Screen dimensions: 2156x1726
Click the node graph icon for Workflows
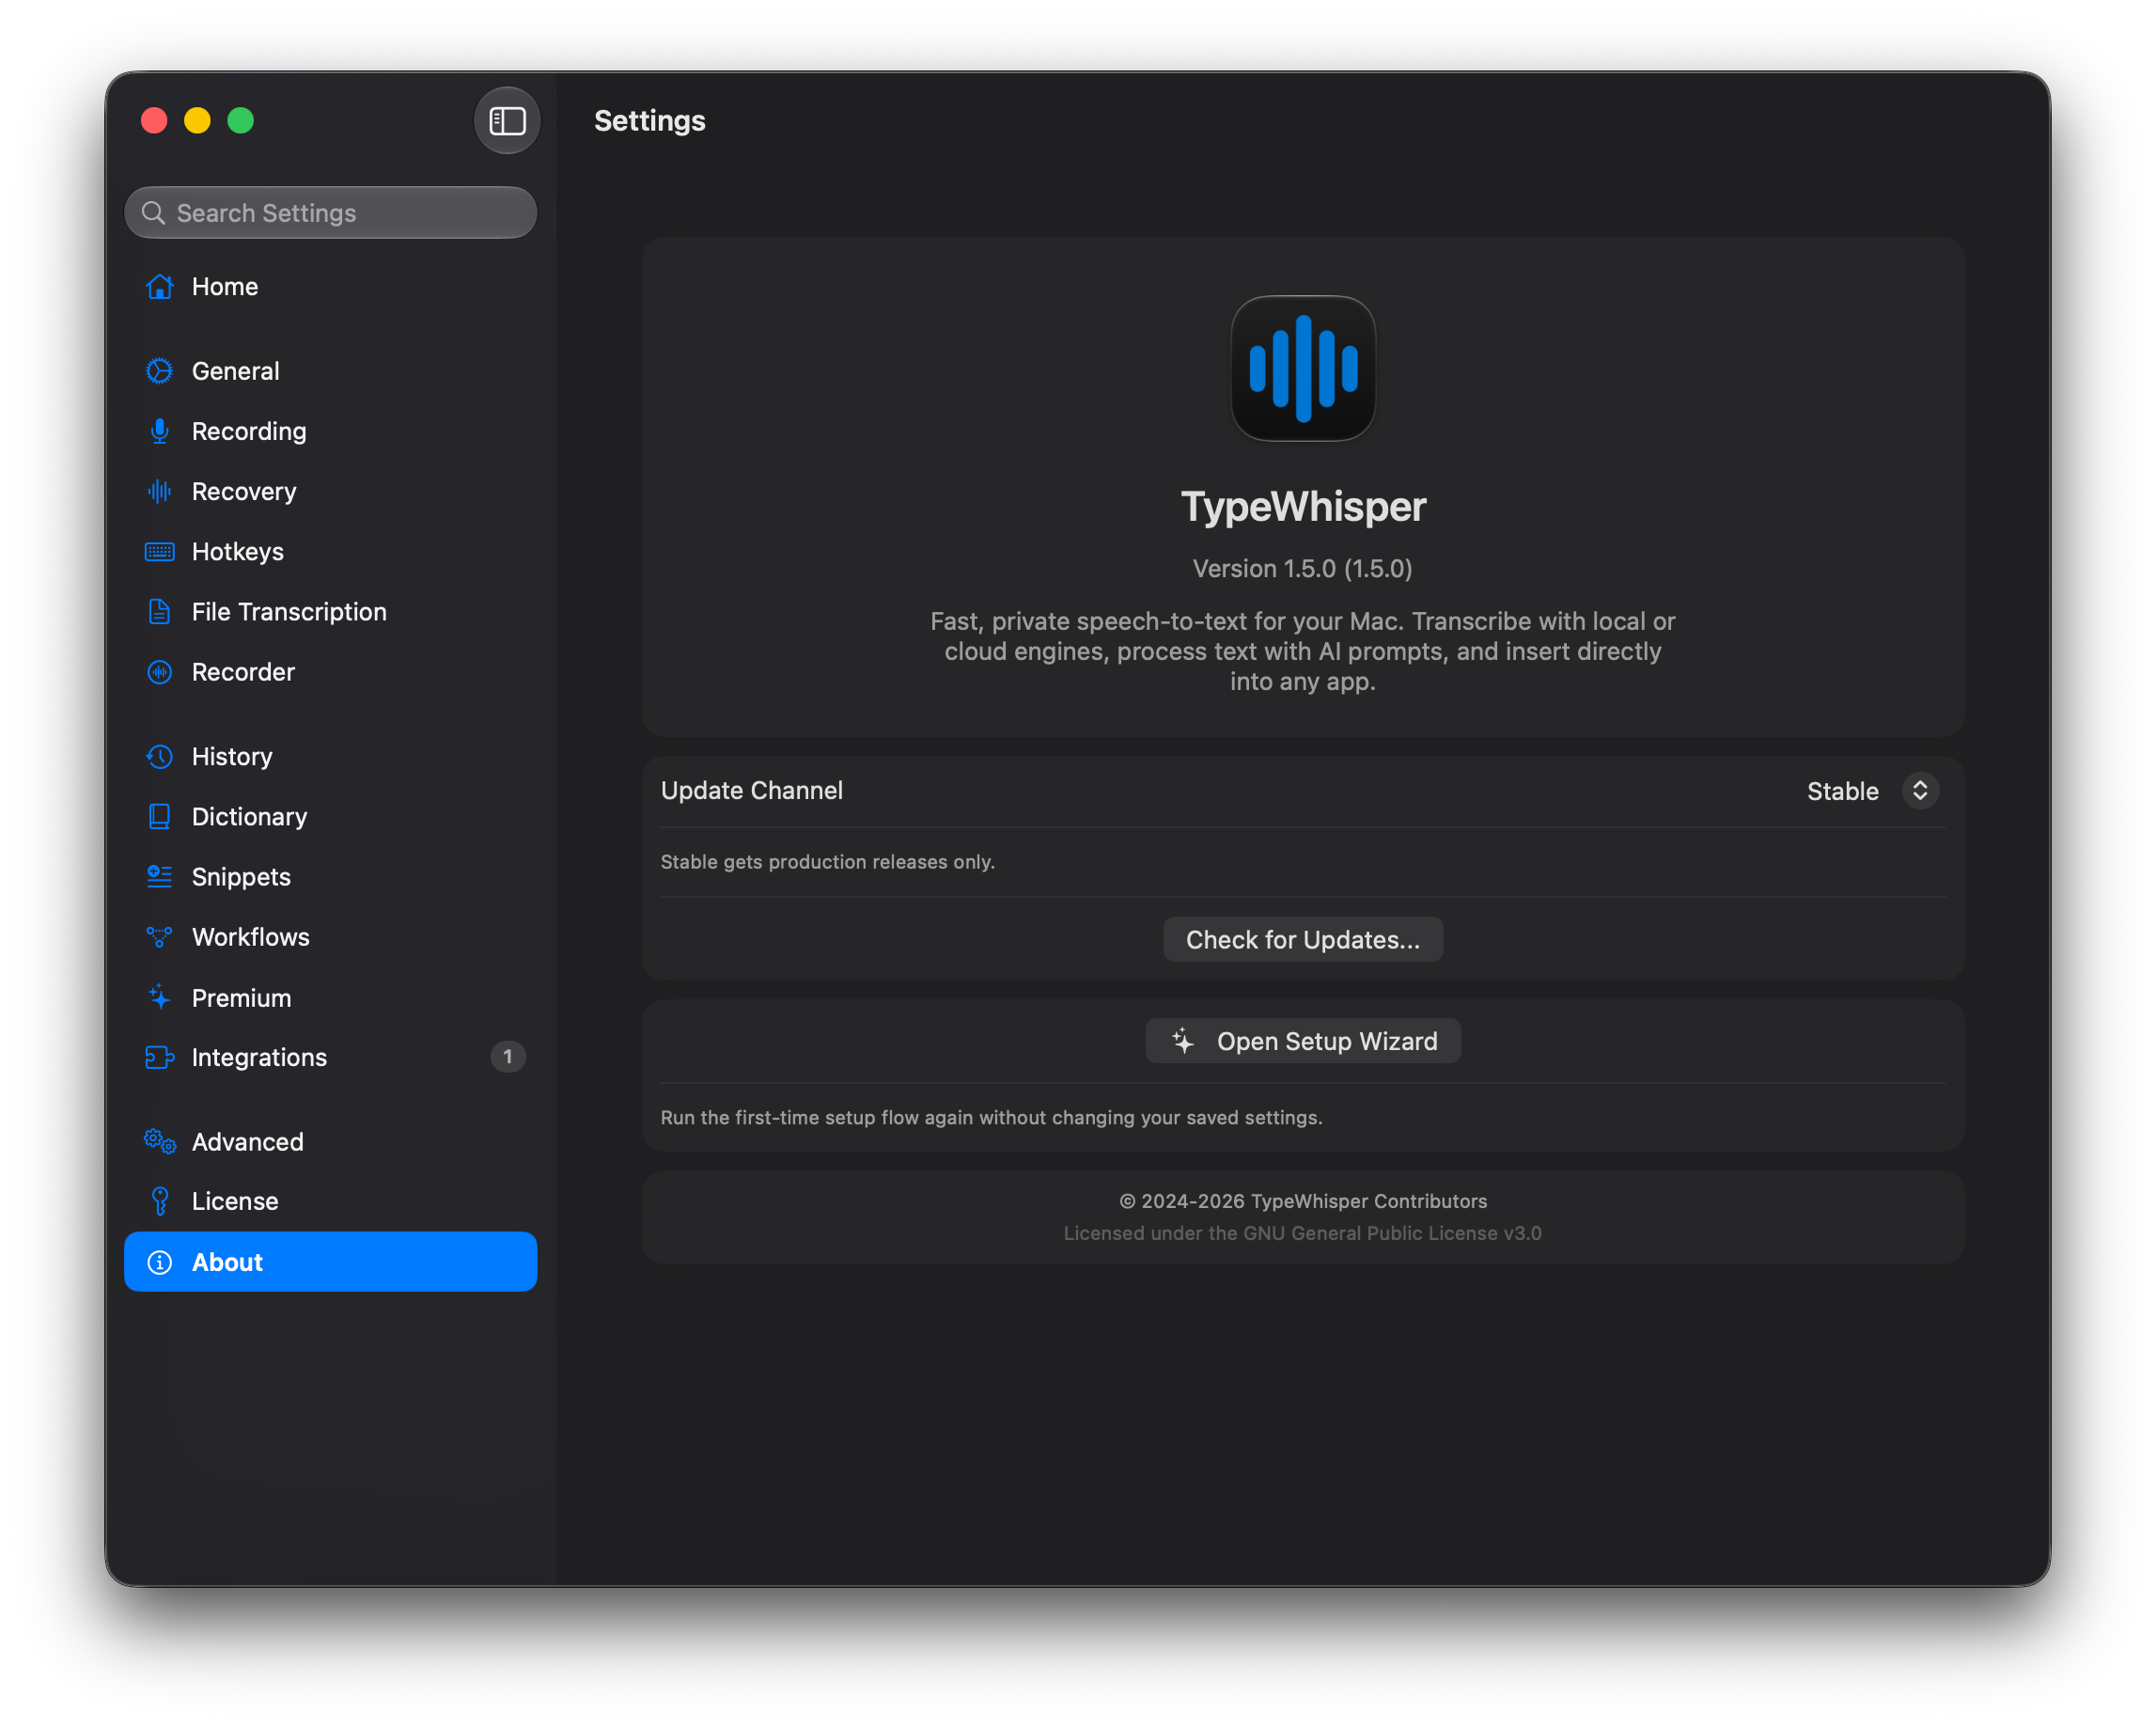[159, 937]
